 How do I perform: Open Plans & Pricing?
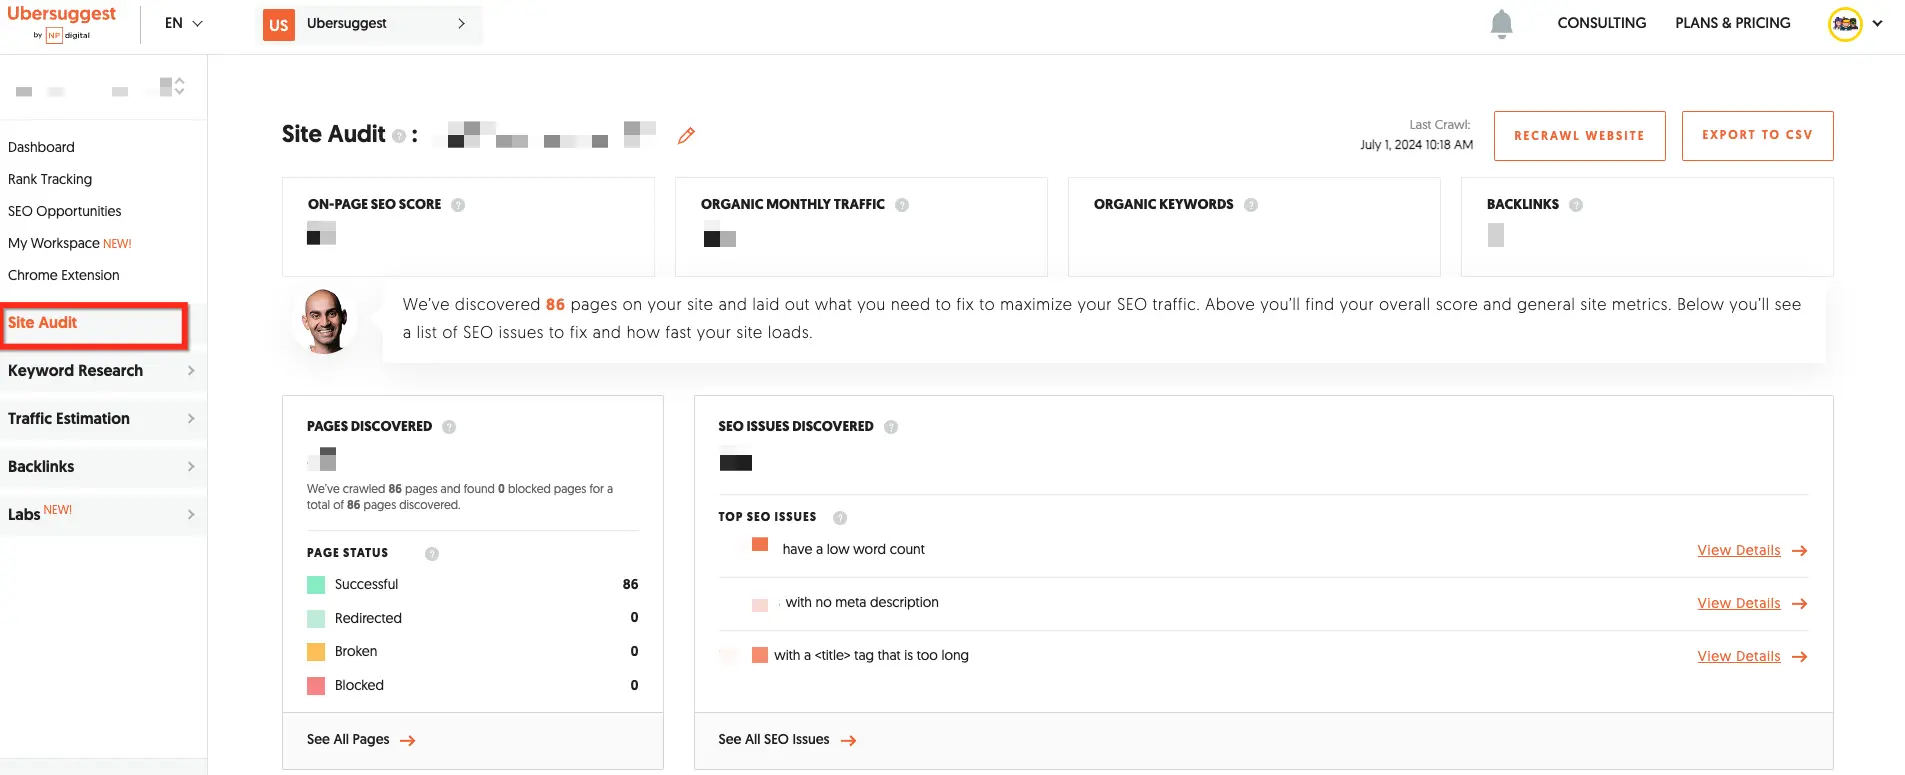coord(1733,23)
